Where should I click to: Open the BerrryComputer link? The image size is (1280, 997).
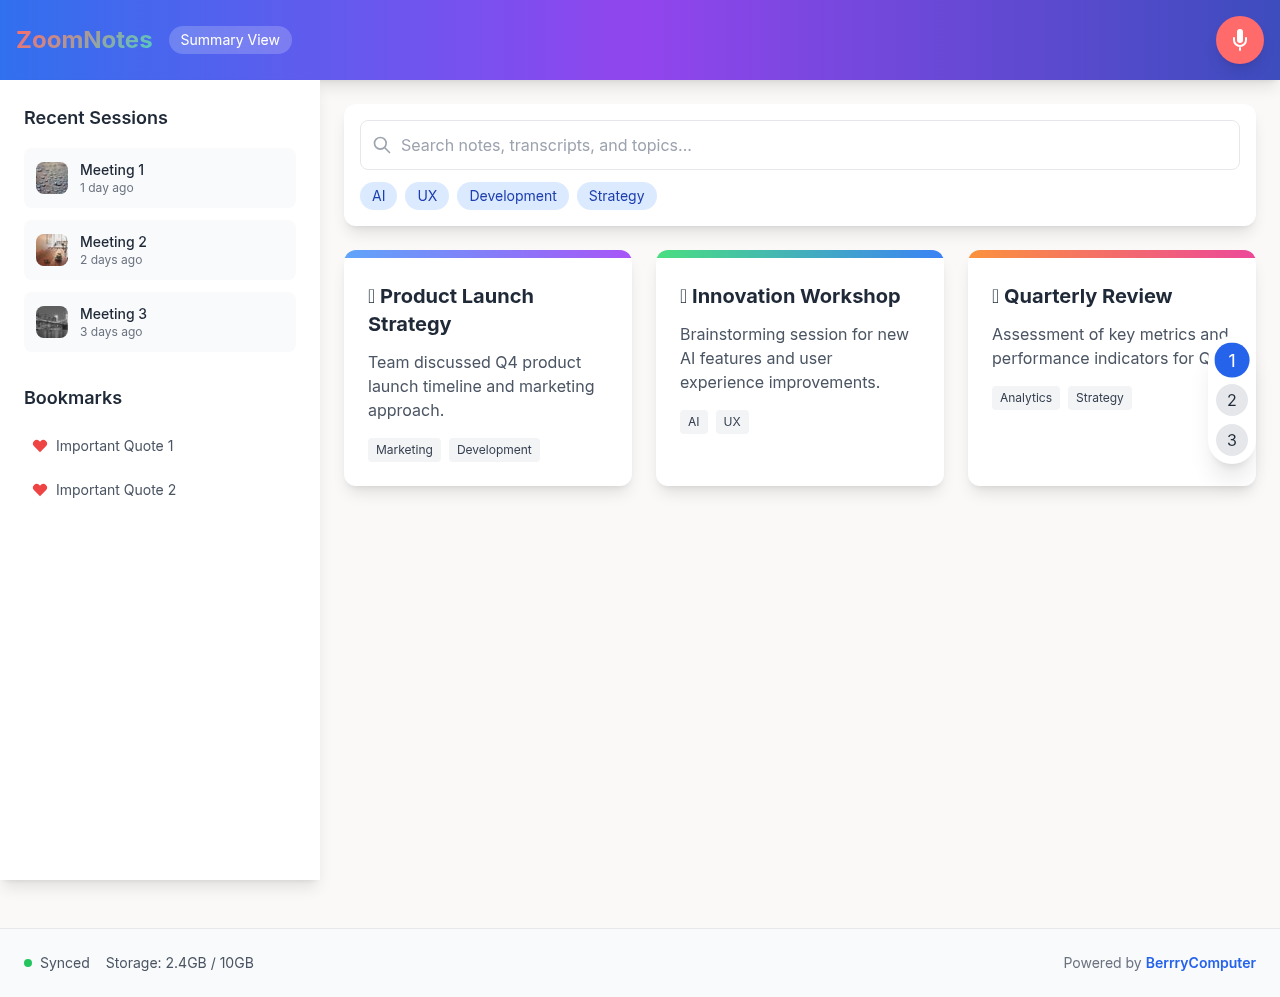click(1200, 963)
